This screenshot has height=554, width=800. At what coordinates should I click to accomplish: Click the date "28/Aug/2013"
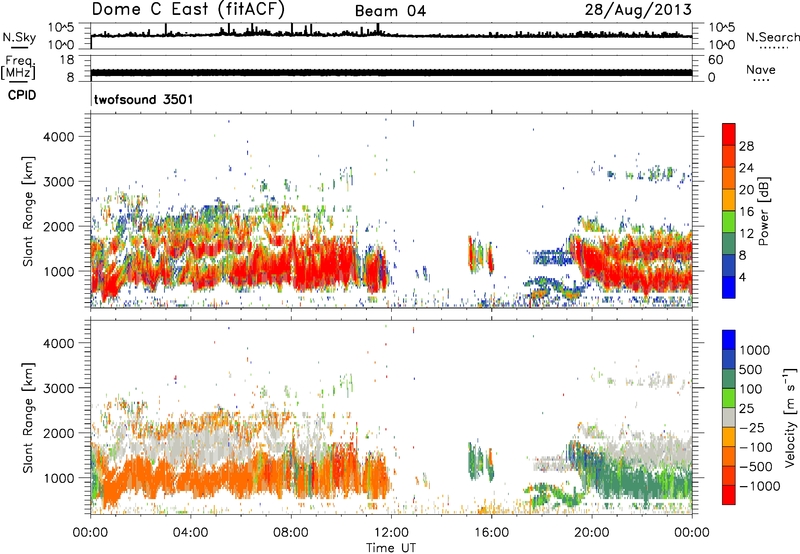click(638, 10)
